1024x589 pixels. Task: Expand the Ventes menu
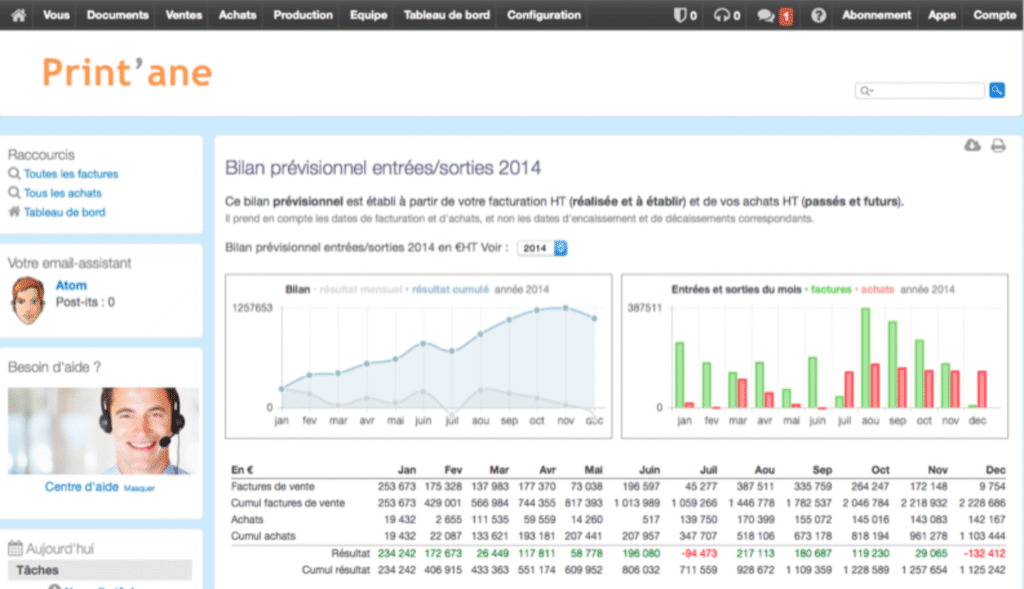(184, 15)
